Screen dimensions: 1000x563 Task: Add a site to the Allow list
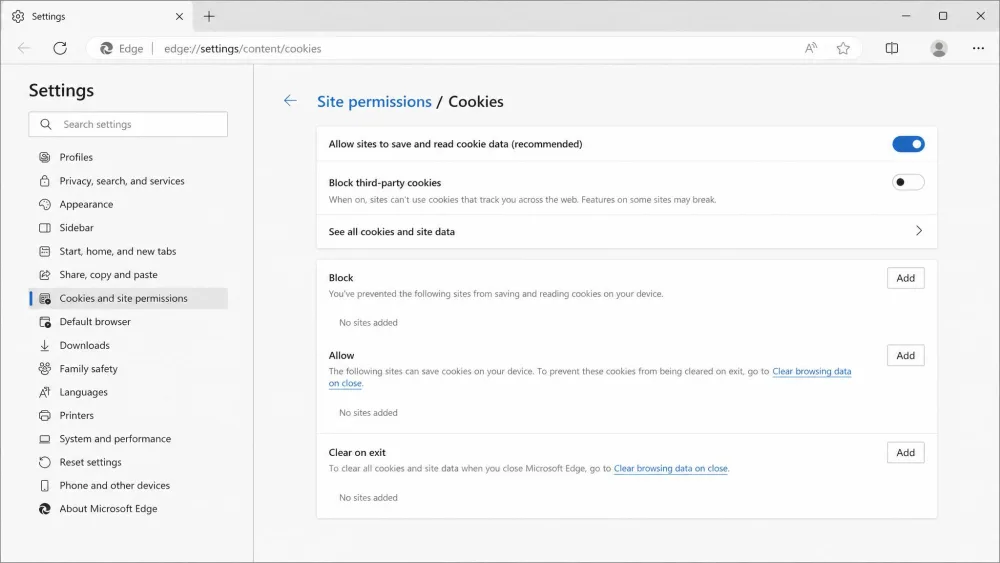(x=905, y=355)
